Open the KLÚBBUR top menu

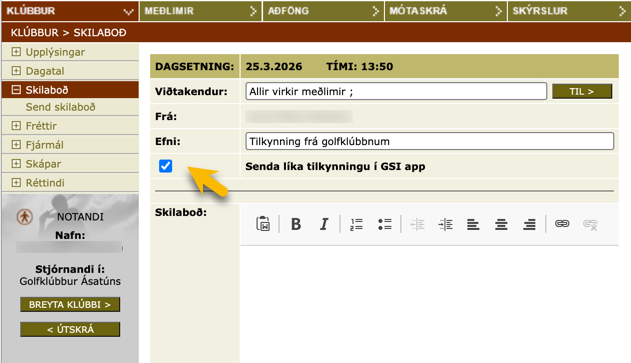tap(70, 11)
